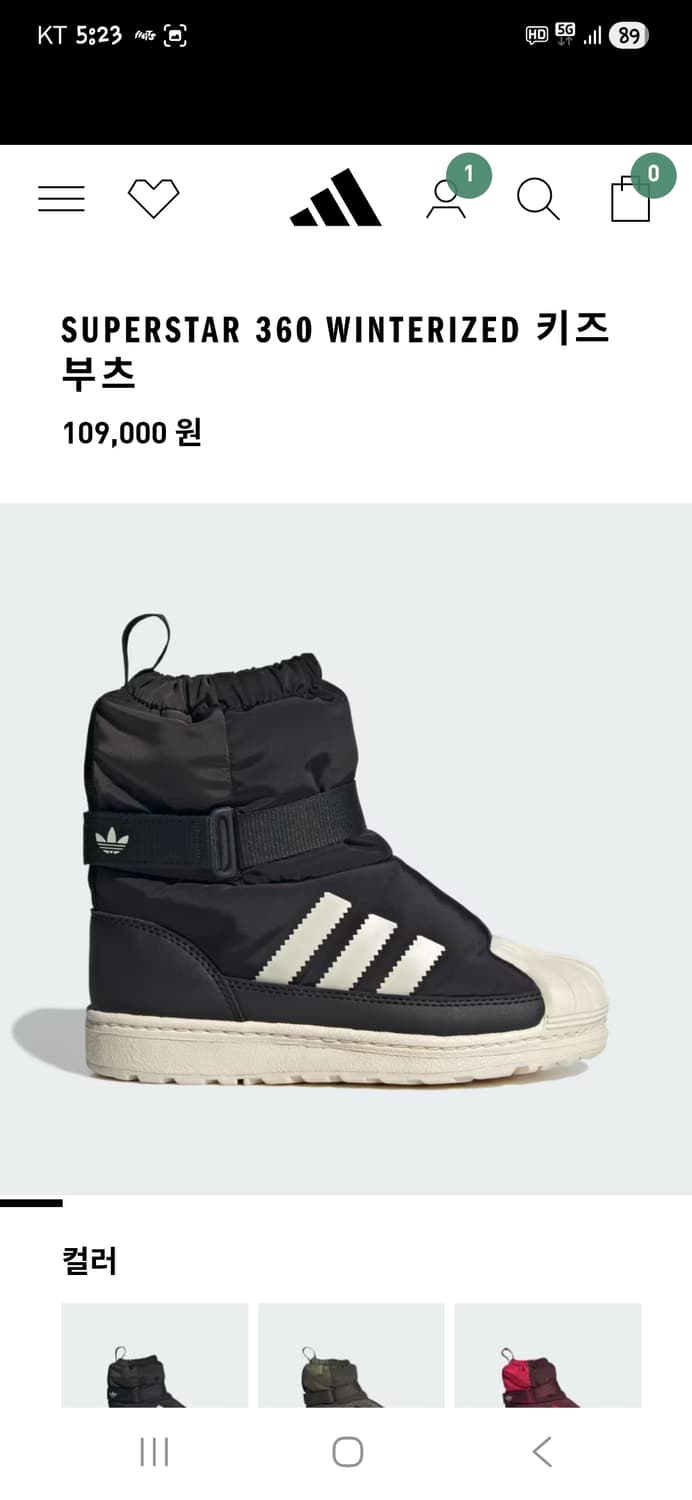Image resolution: width=692 pixels, height=1500 pixels.
Task: Tap the main black boot product image
Action: click(x=346, y=850)
